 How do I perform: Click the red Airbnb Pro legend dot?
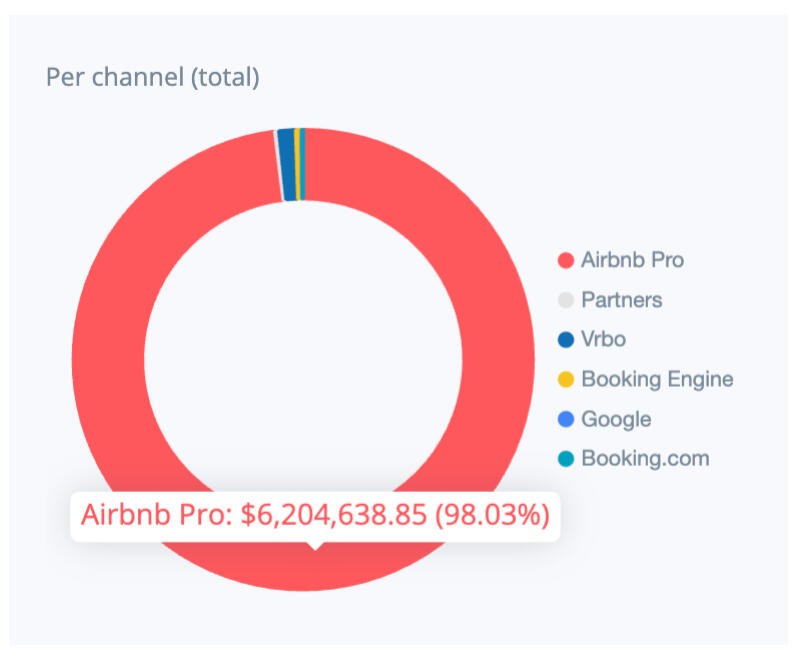pyautogui.click(x=566, y=260)
